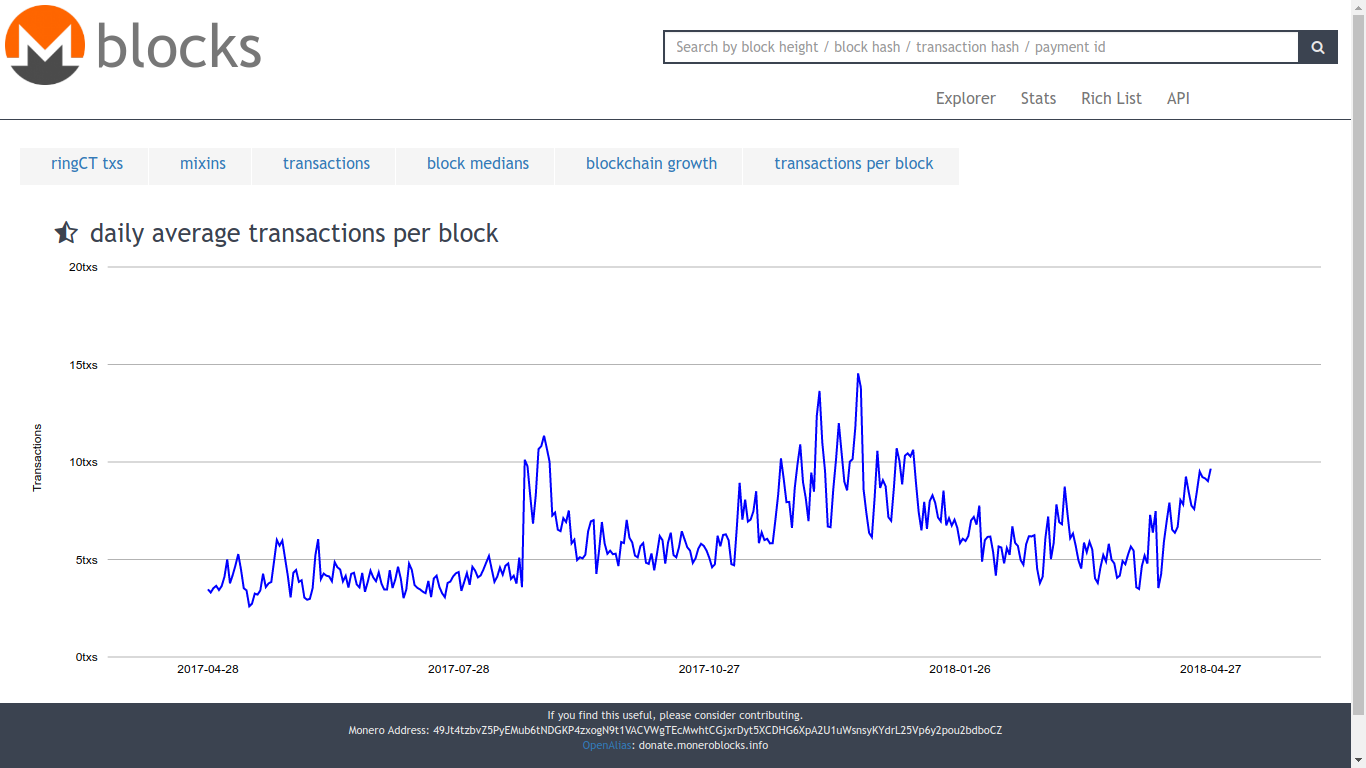Click the Monero logo icon

click(x=45, y=45)
